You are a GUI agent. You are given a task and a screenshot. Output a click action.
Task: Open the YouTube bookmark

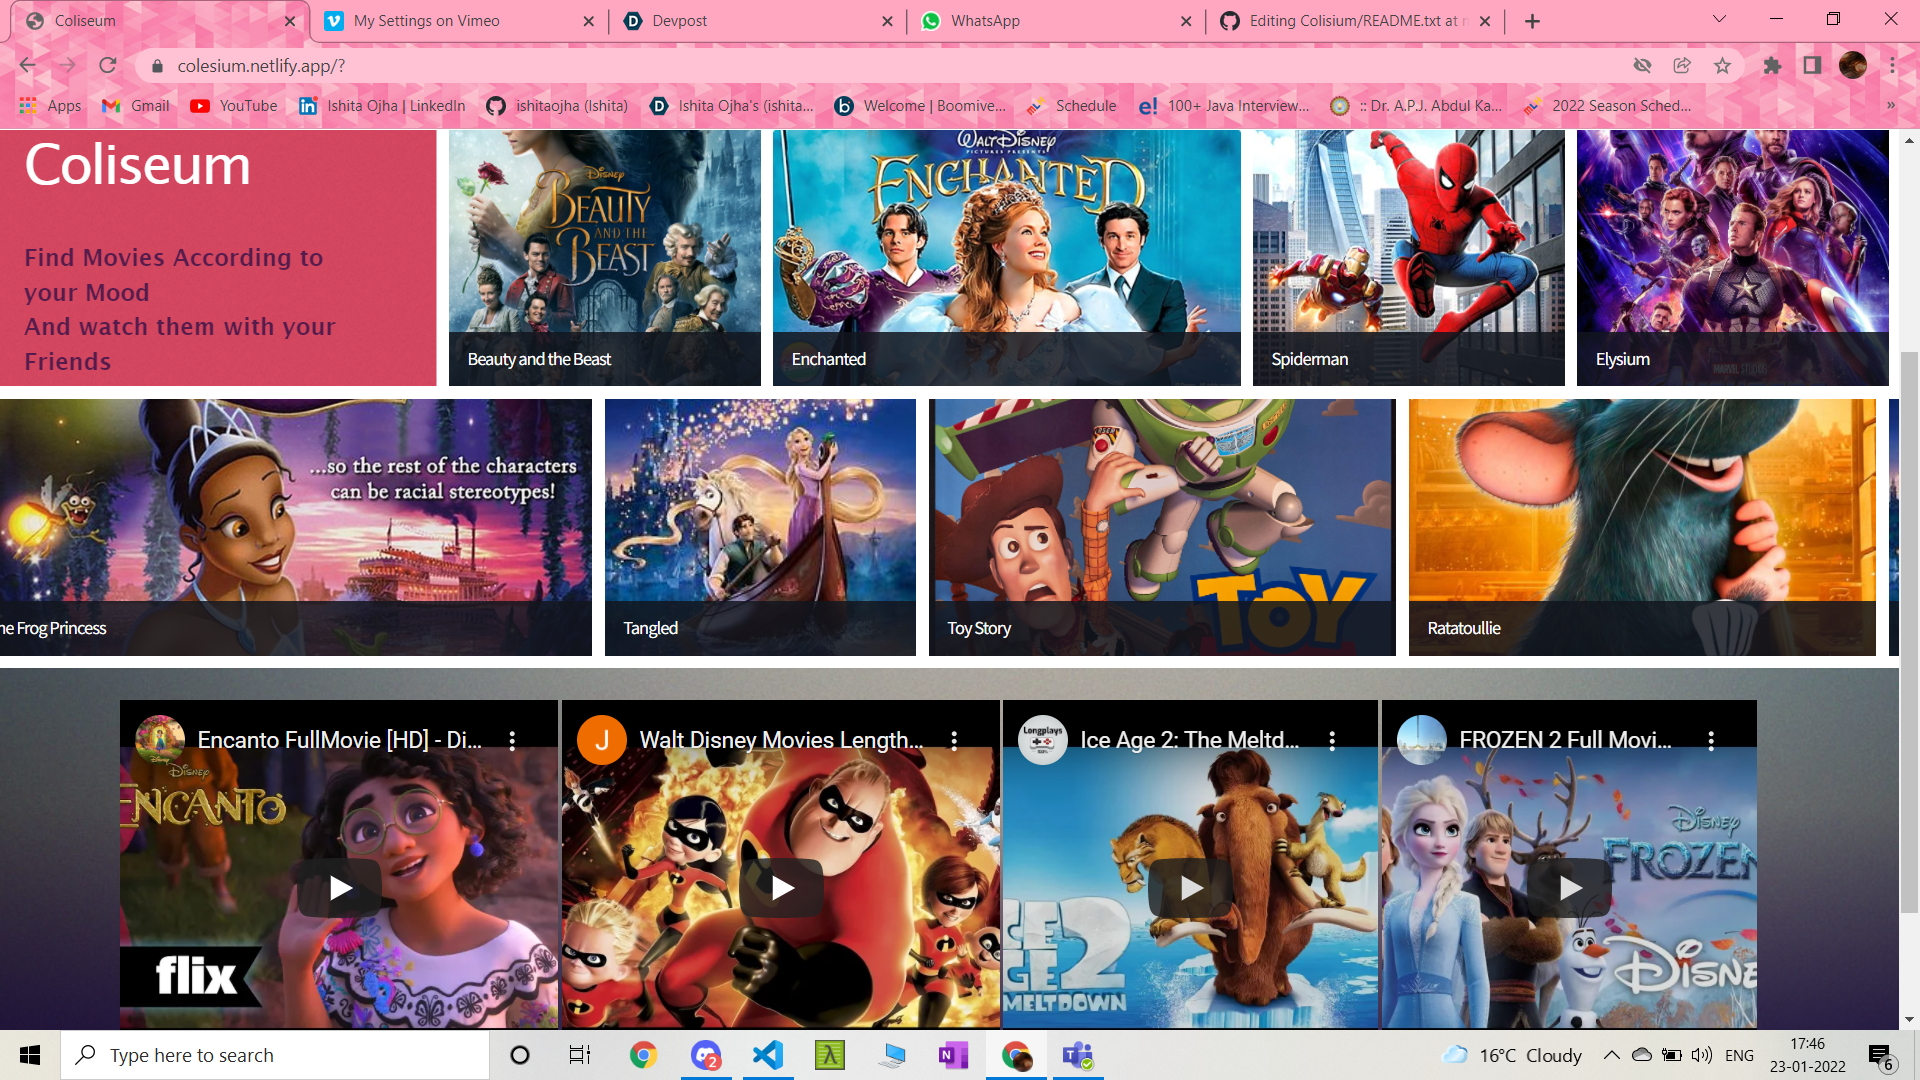(234, 106)
